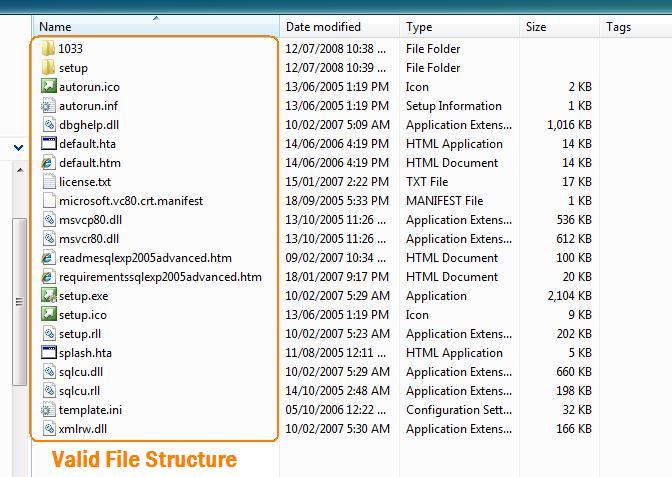Select the splash.hta file name

(x=85, y=353)
